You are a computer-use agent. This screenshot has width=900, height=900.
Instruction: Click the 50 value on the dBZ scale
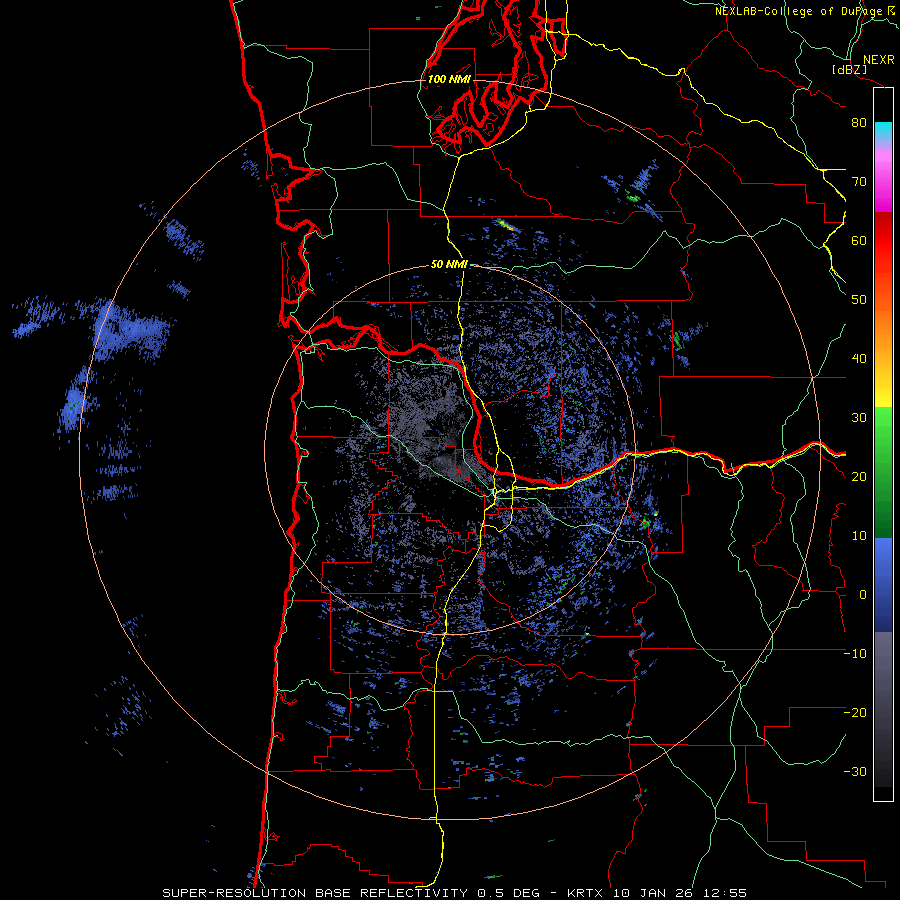[859, 300]
